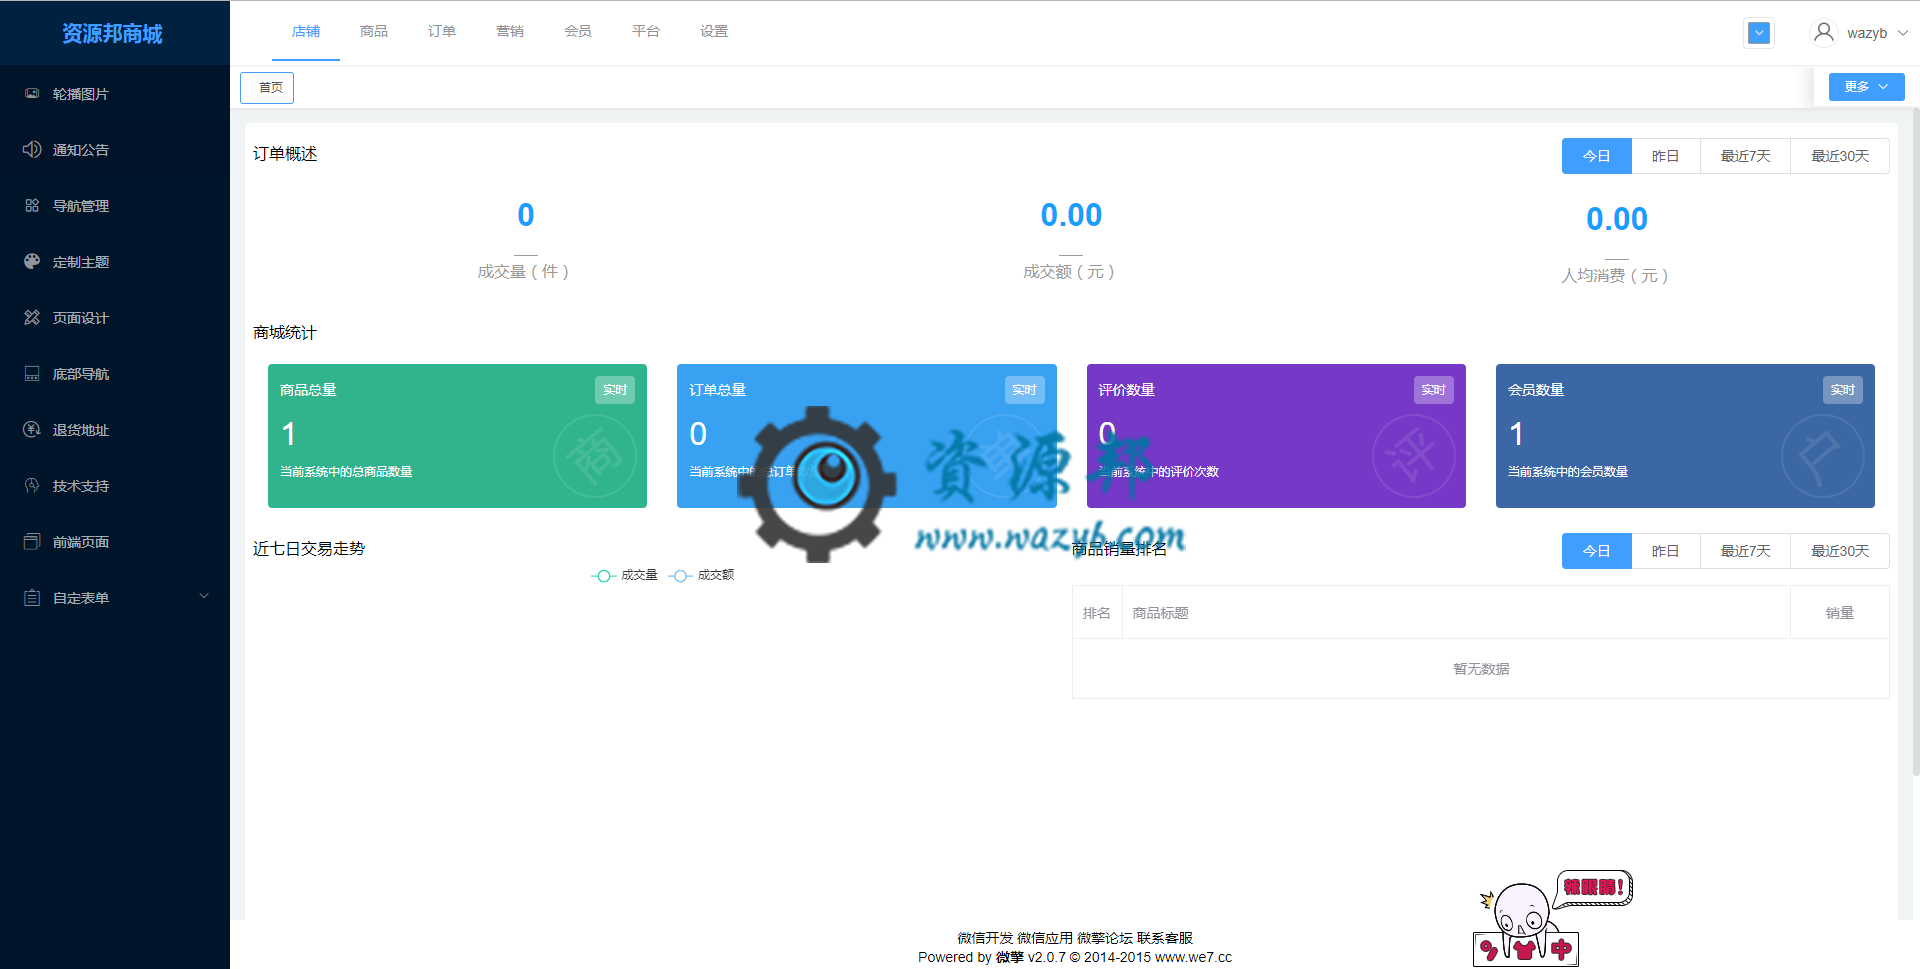Expand the 自定表单 sidebar submenu chevron
The width and height of the screenshot is (1920, 969).
pyautogui.click(x=204, y=596)
